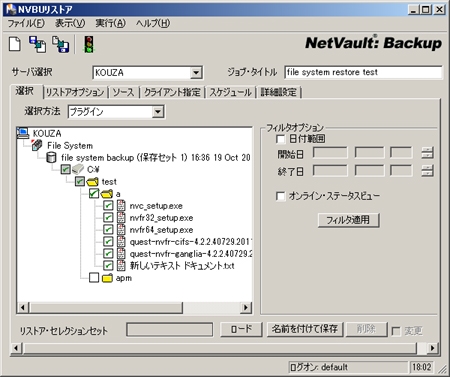Click file icon beside quest-nvfr-ganglia file
Viewport: 450px width, 377px height.
[121, 254]
